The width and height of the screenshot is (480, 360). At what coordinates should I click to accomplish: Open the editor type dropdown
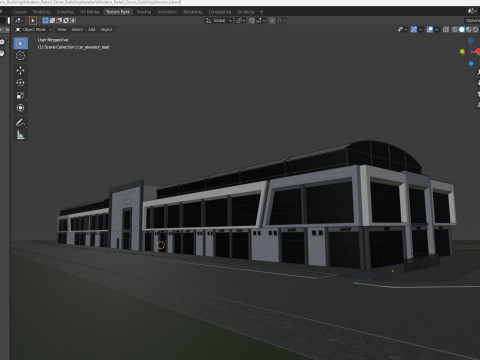[19, 21]
